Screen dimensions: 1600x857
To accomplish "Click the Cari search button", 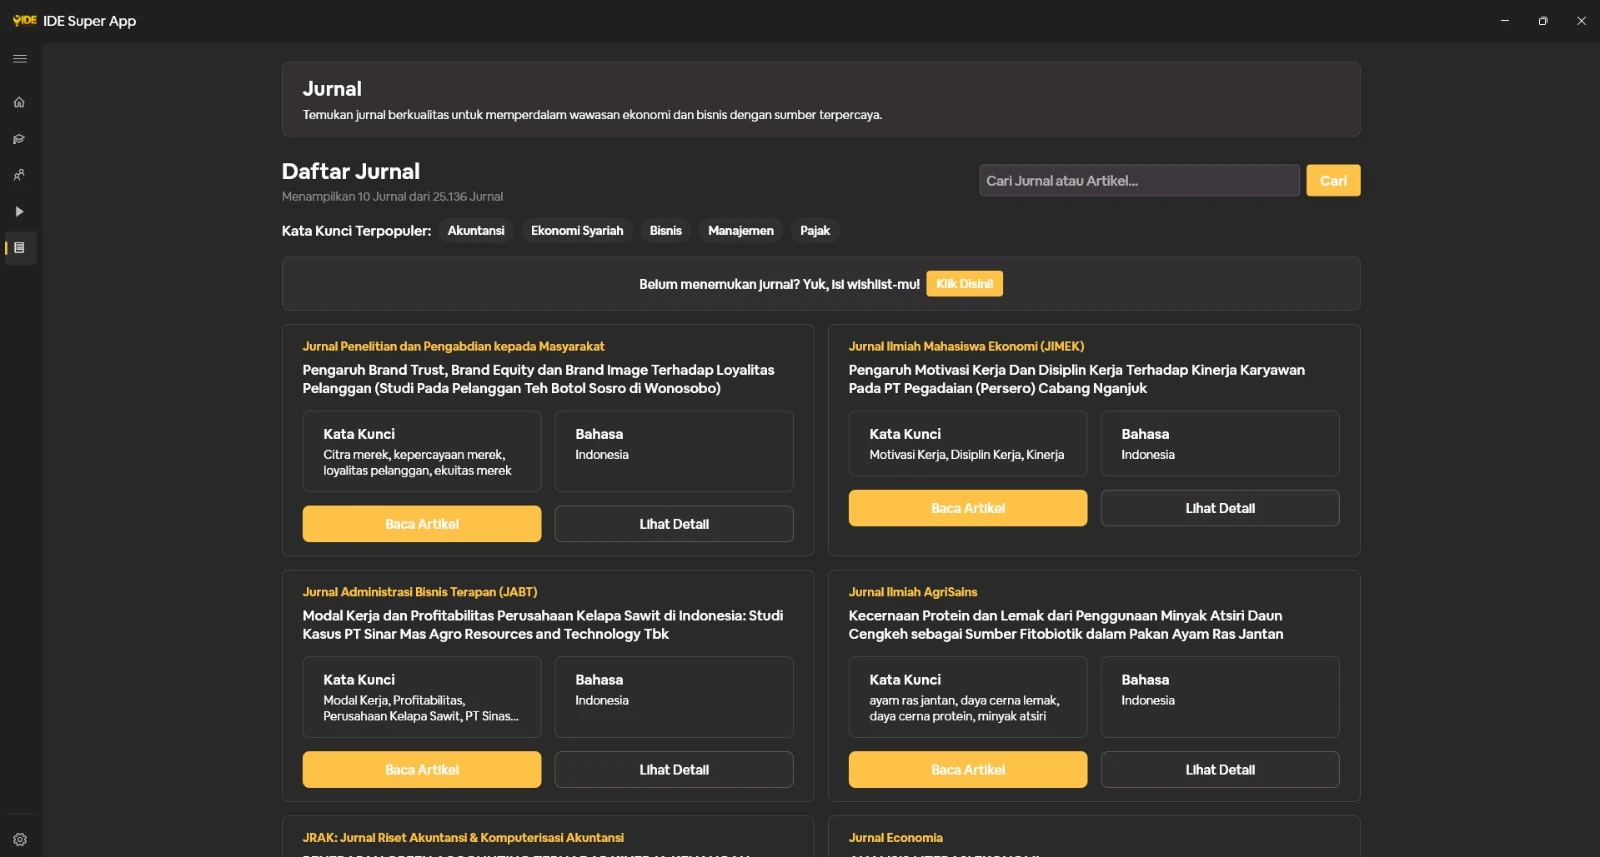I will coord(1333,181).
